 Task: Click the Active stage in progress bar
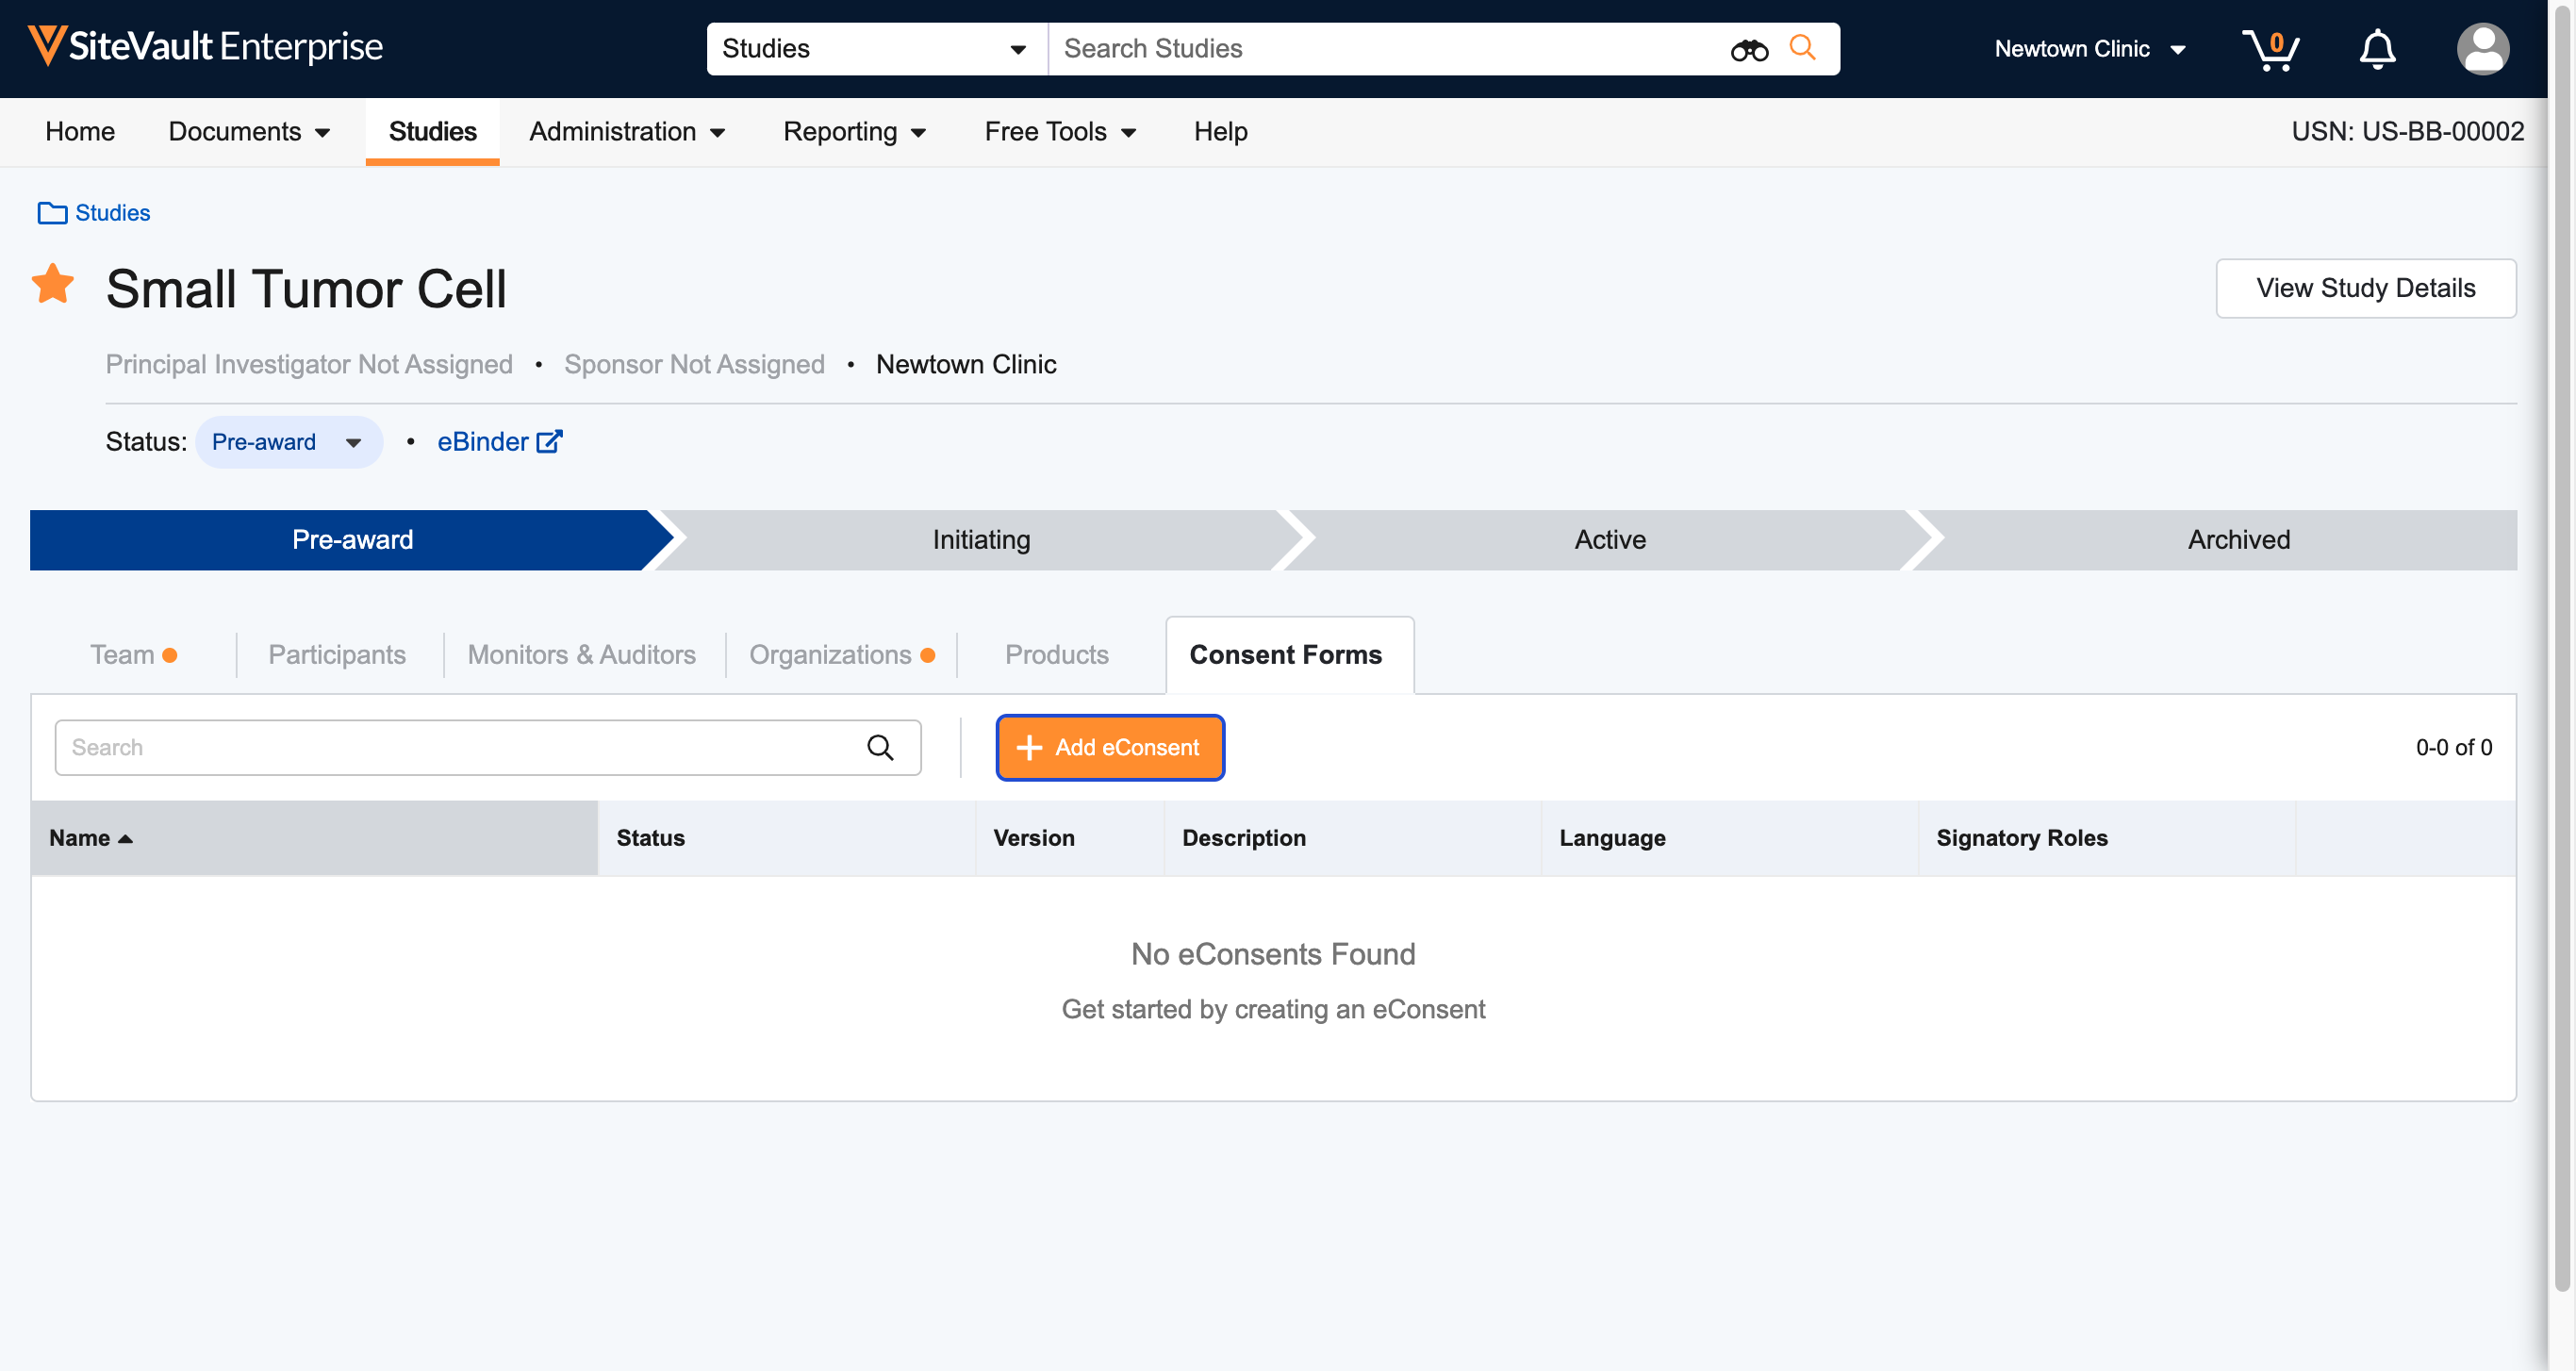[x=1610, y=540]
